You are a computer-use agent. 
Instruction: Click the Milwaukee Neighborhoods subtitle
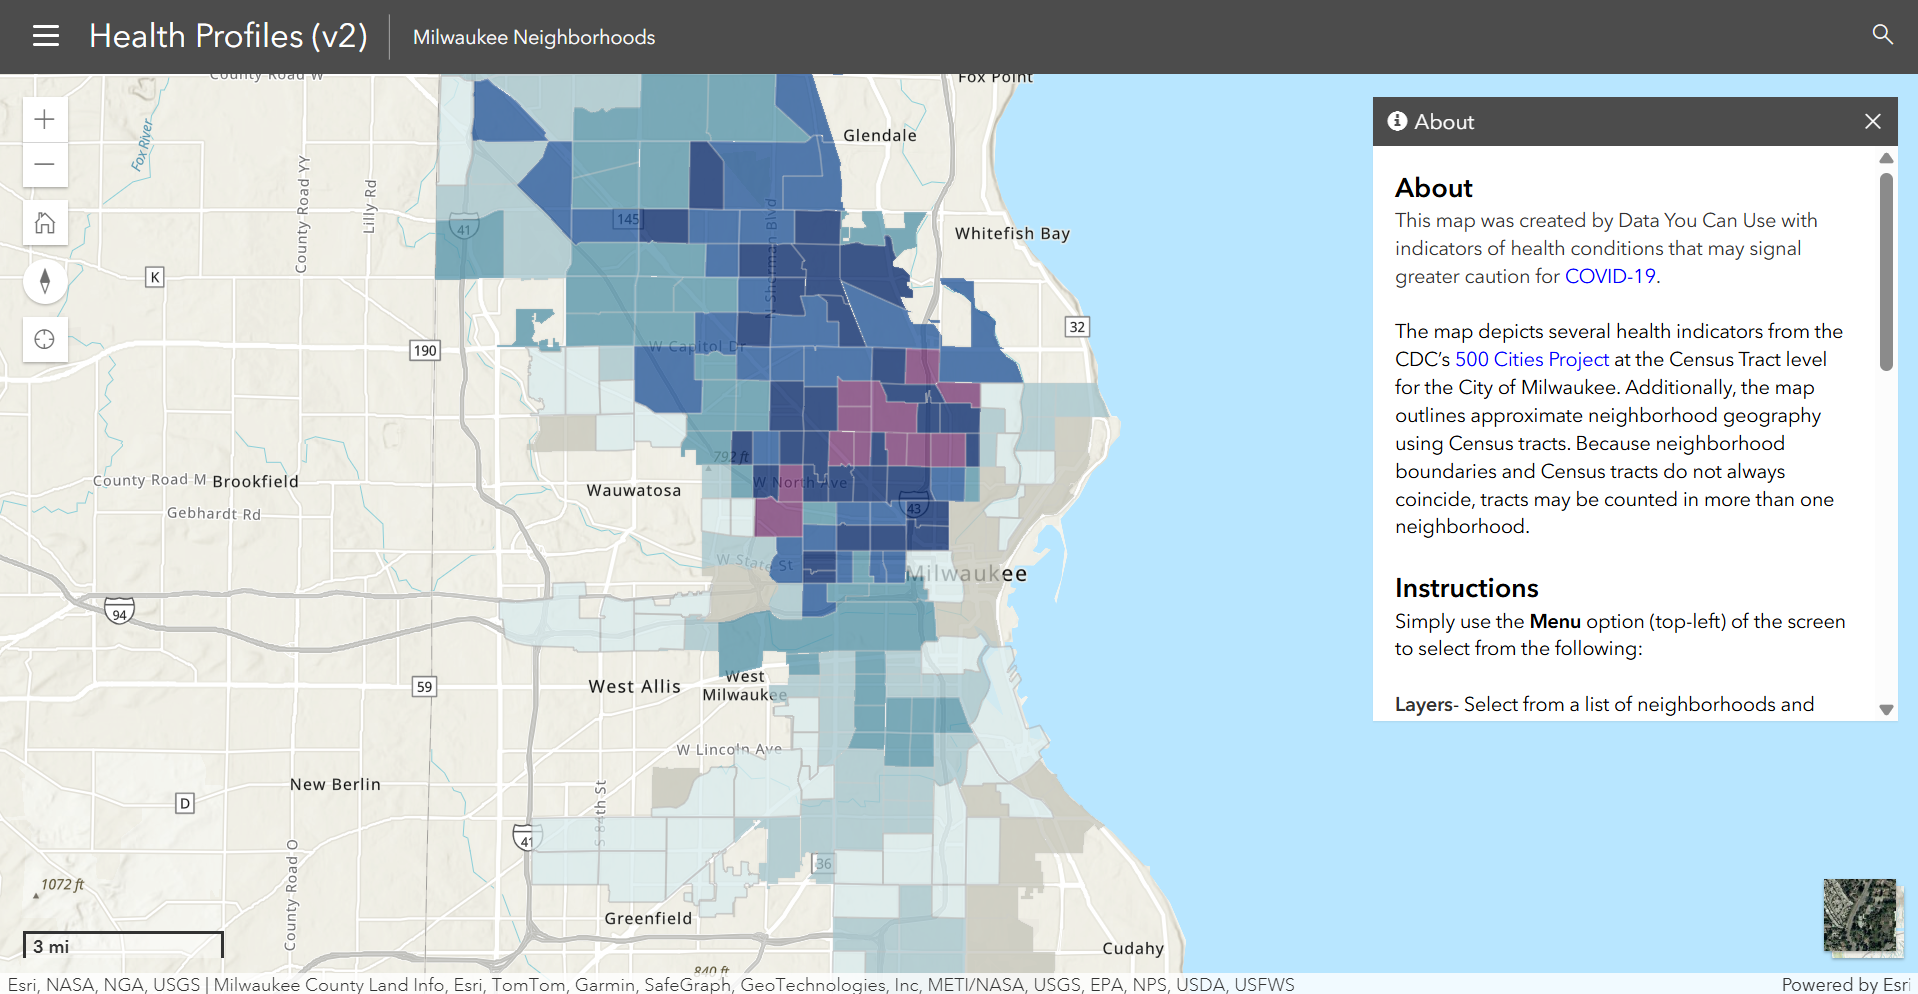pos(534,38)
